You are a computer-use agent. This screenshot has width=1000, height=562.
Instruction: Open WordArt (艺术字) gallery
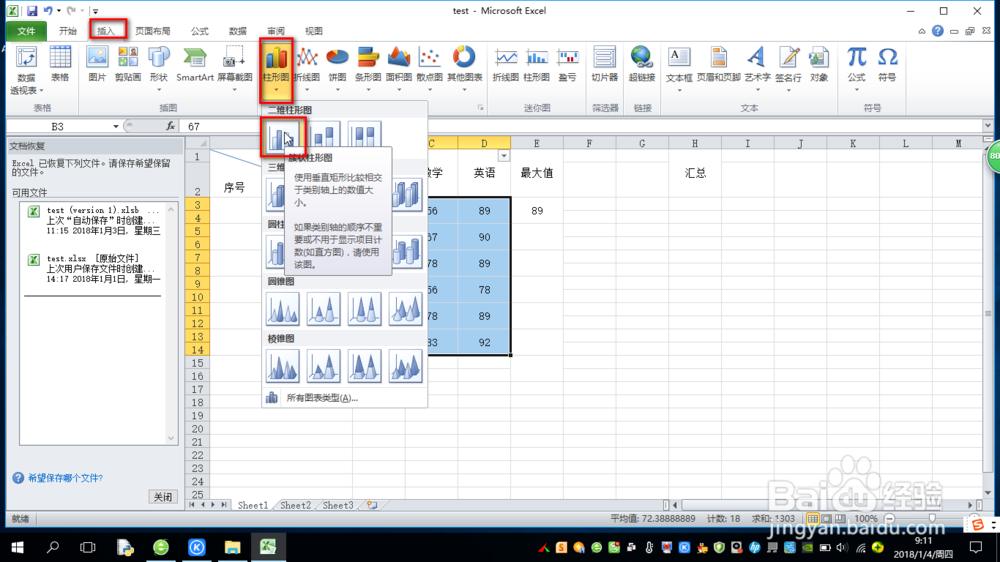point(757,69)
